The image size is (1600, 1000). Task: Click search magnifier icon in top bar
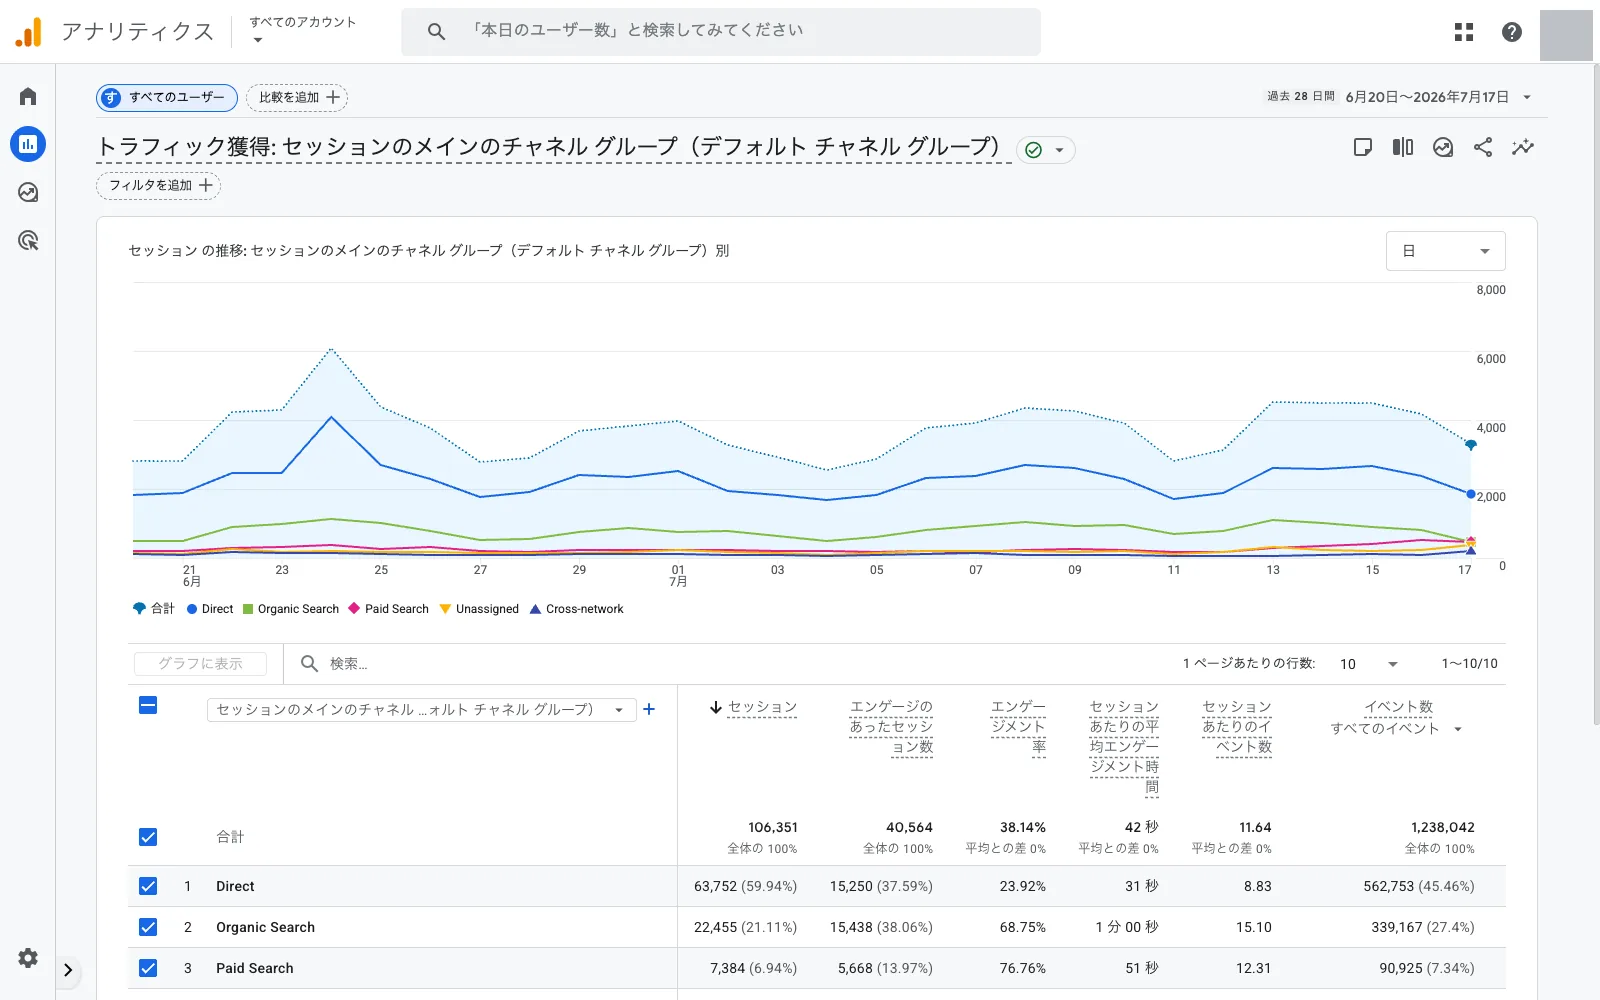[x=436, y=31]
